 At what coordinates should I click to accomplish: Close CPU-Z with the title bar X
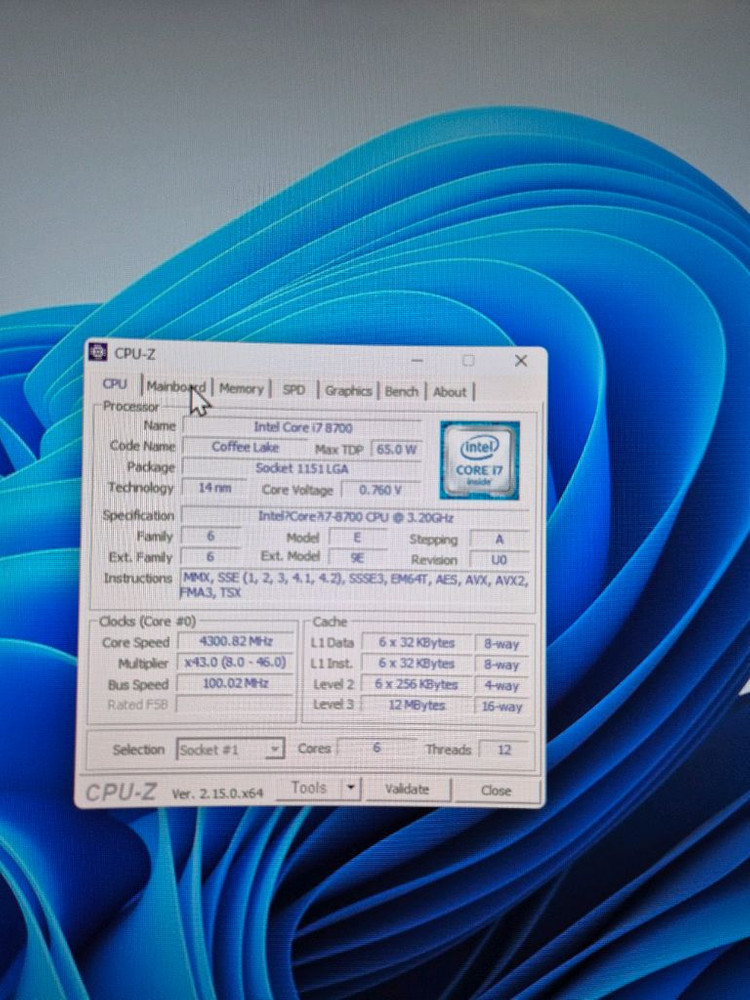click(520, 361)
